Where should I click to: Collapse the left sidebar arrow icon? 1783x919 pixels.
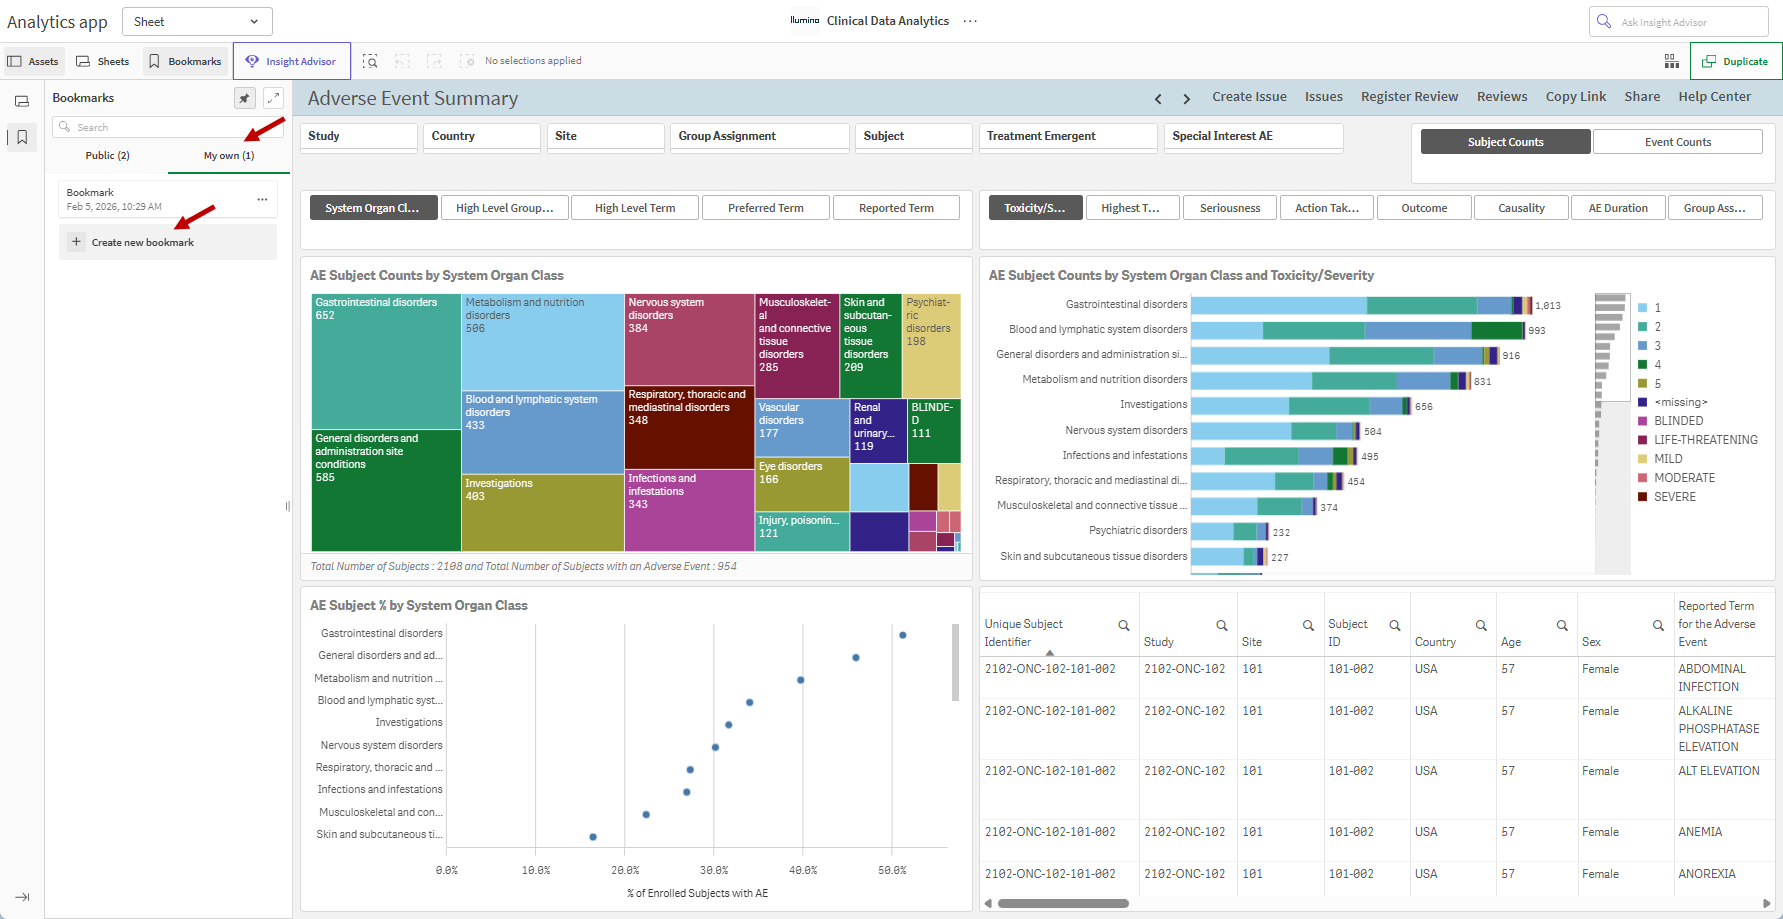pos(22,897)
